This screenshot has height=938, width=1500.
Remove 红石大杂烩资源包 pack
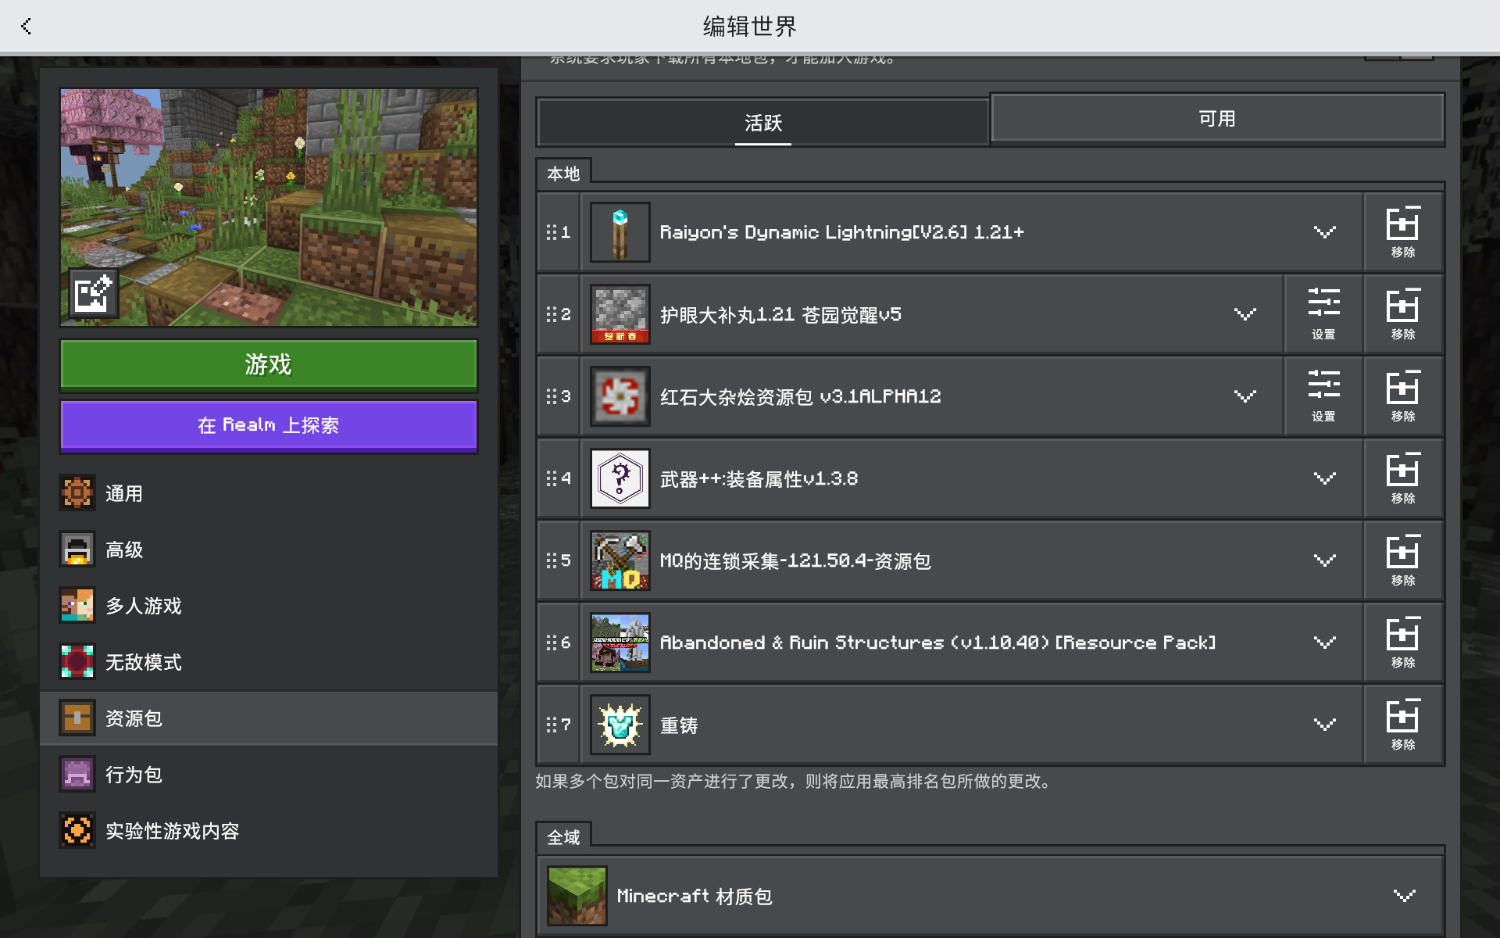pyautogui.click(x=1403, y=396)
